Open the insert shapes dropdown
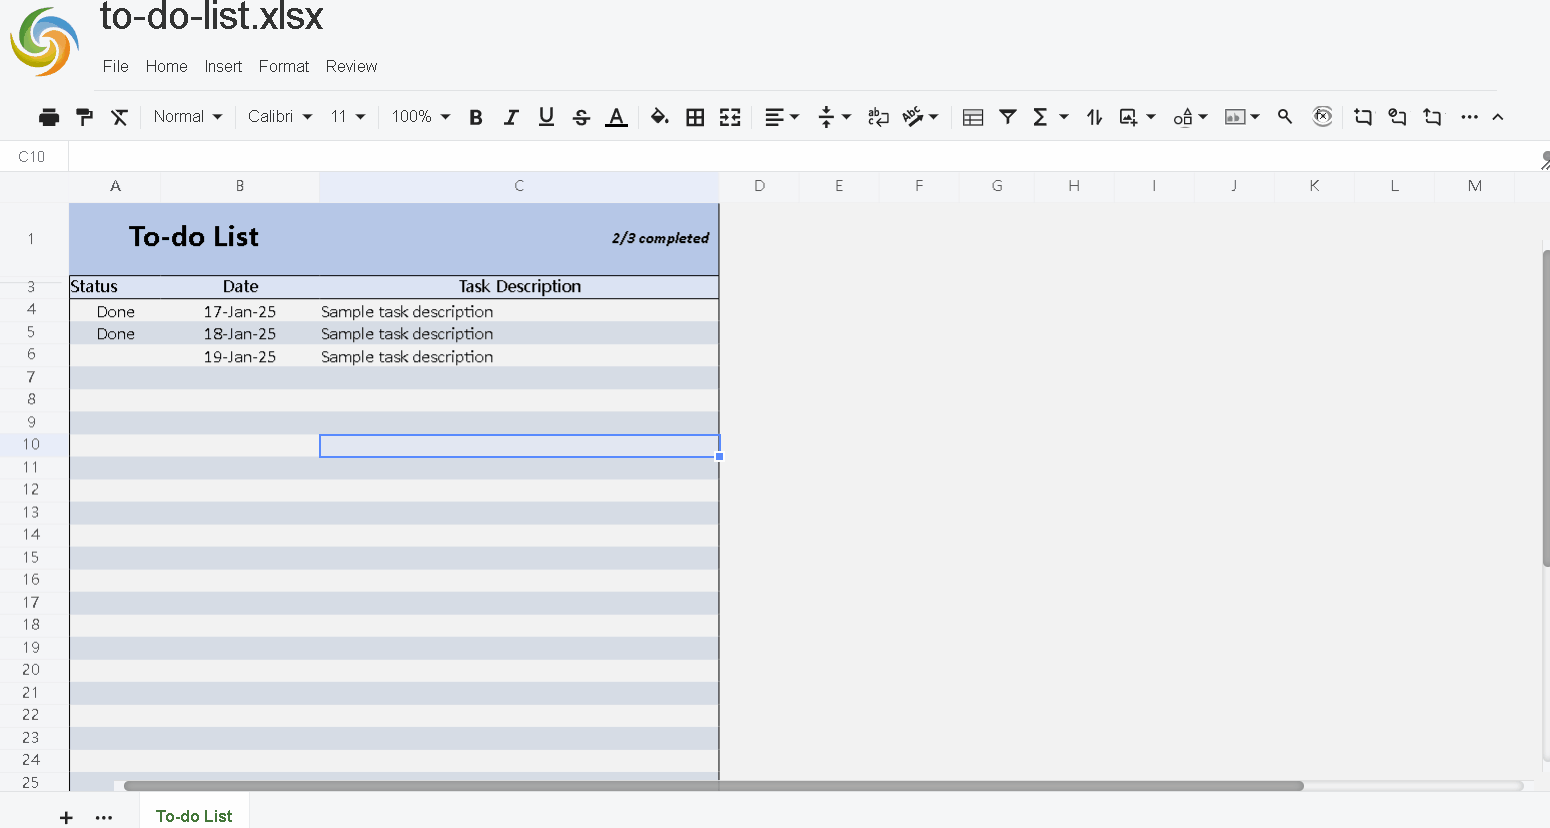This screenshot has width=1550, height=828. [1190, 117]
